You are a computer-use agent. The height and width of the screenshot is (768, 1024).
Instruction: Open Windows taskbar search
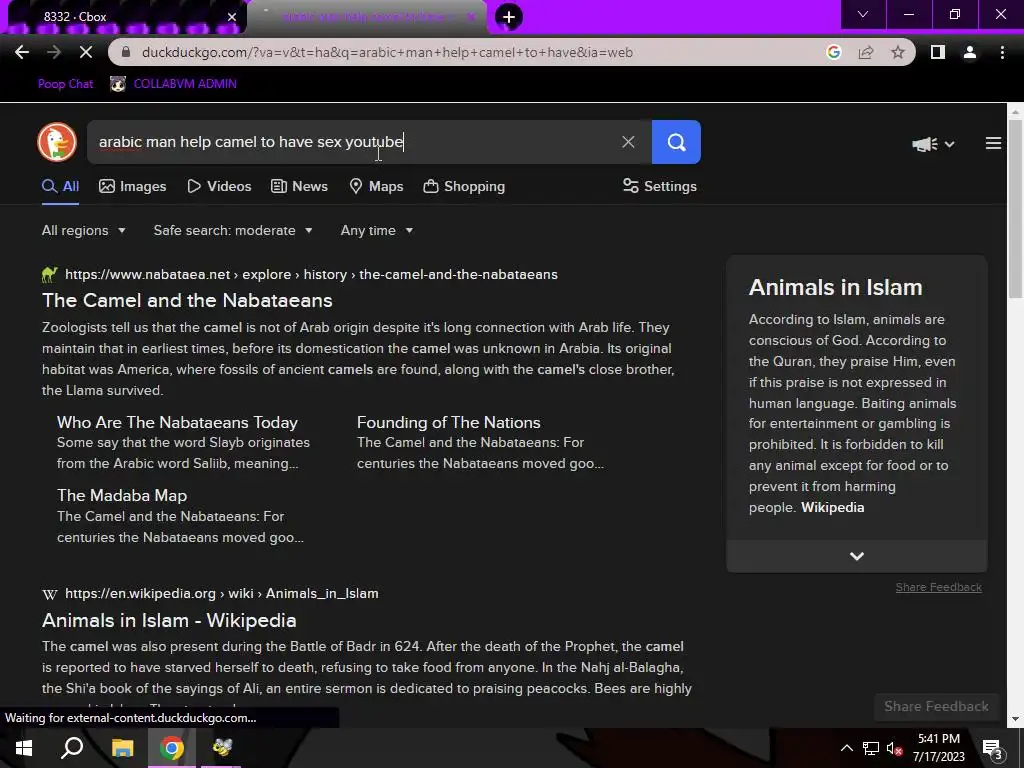72,748
